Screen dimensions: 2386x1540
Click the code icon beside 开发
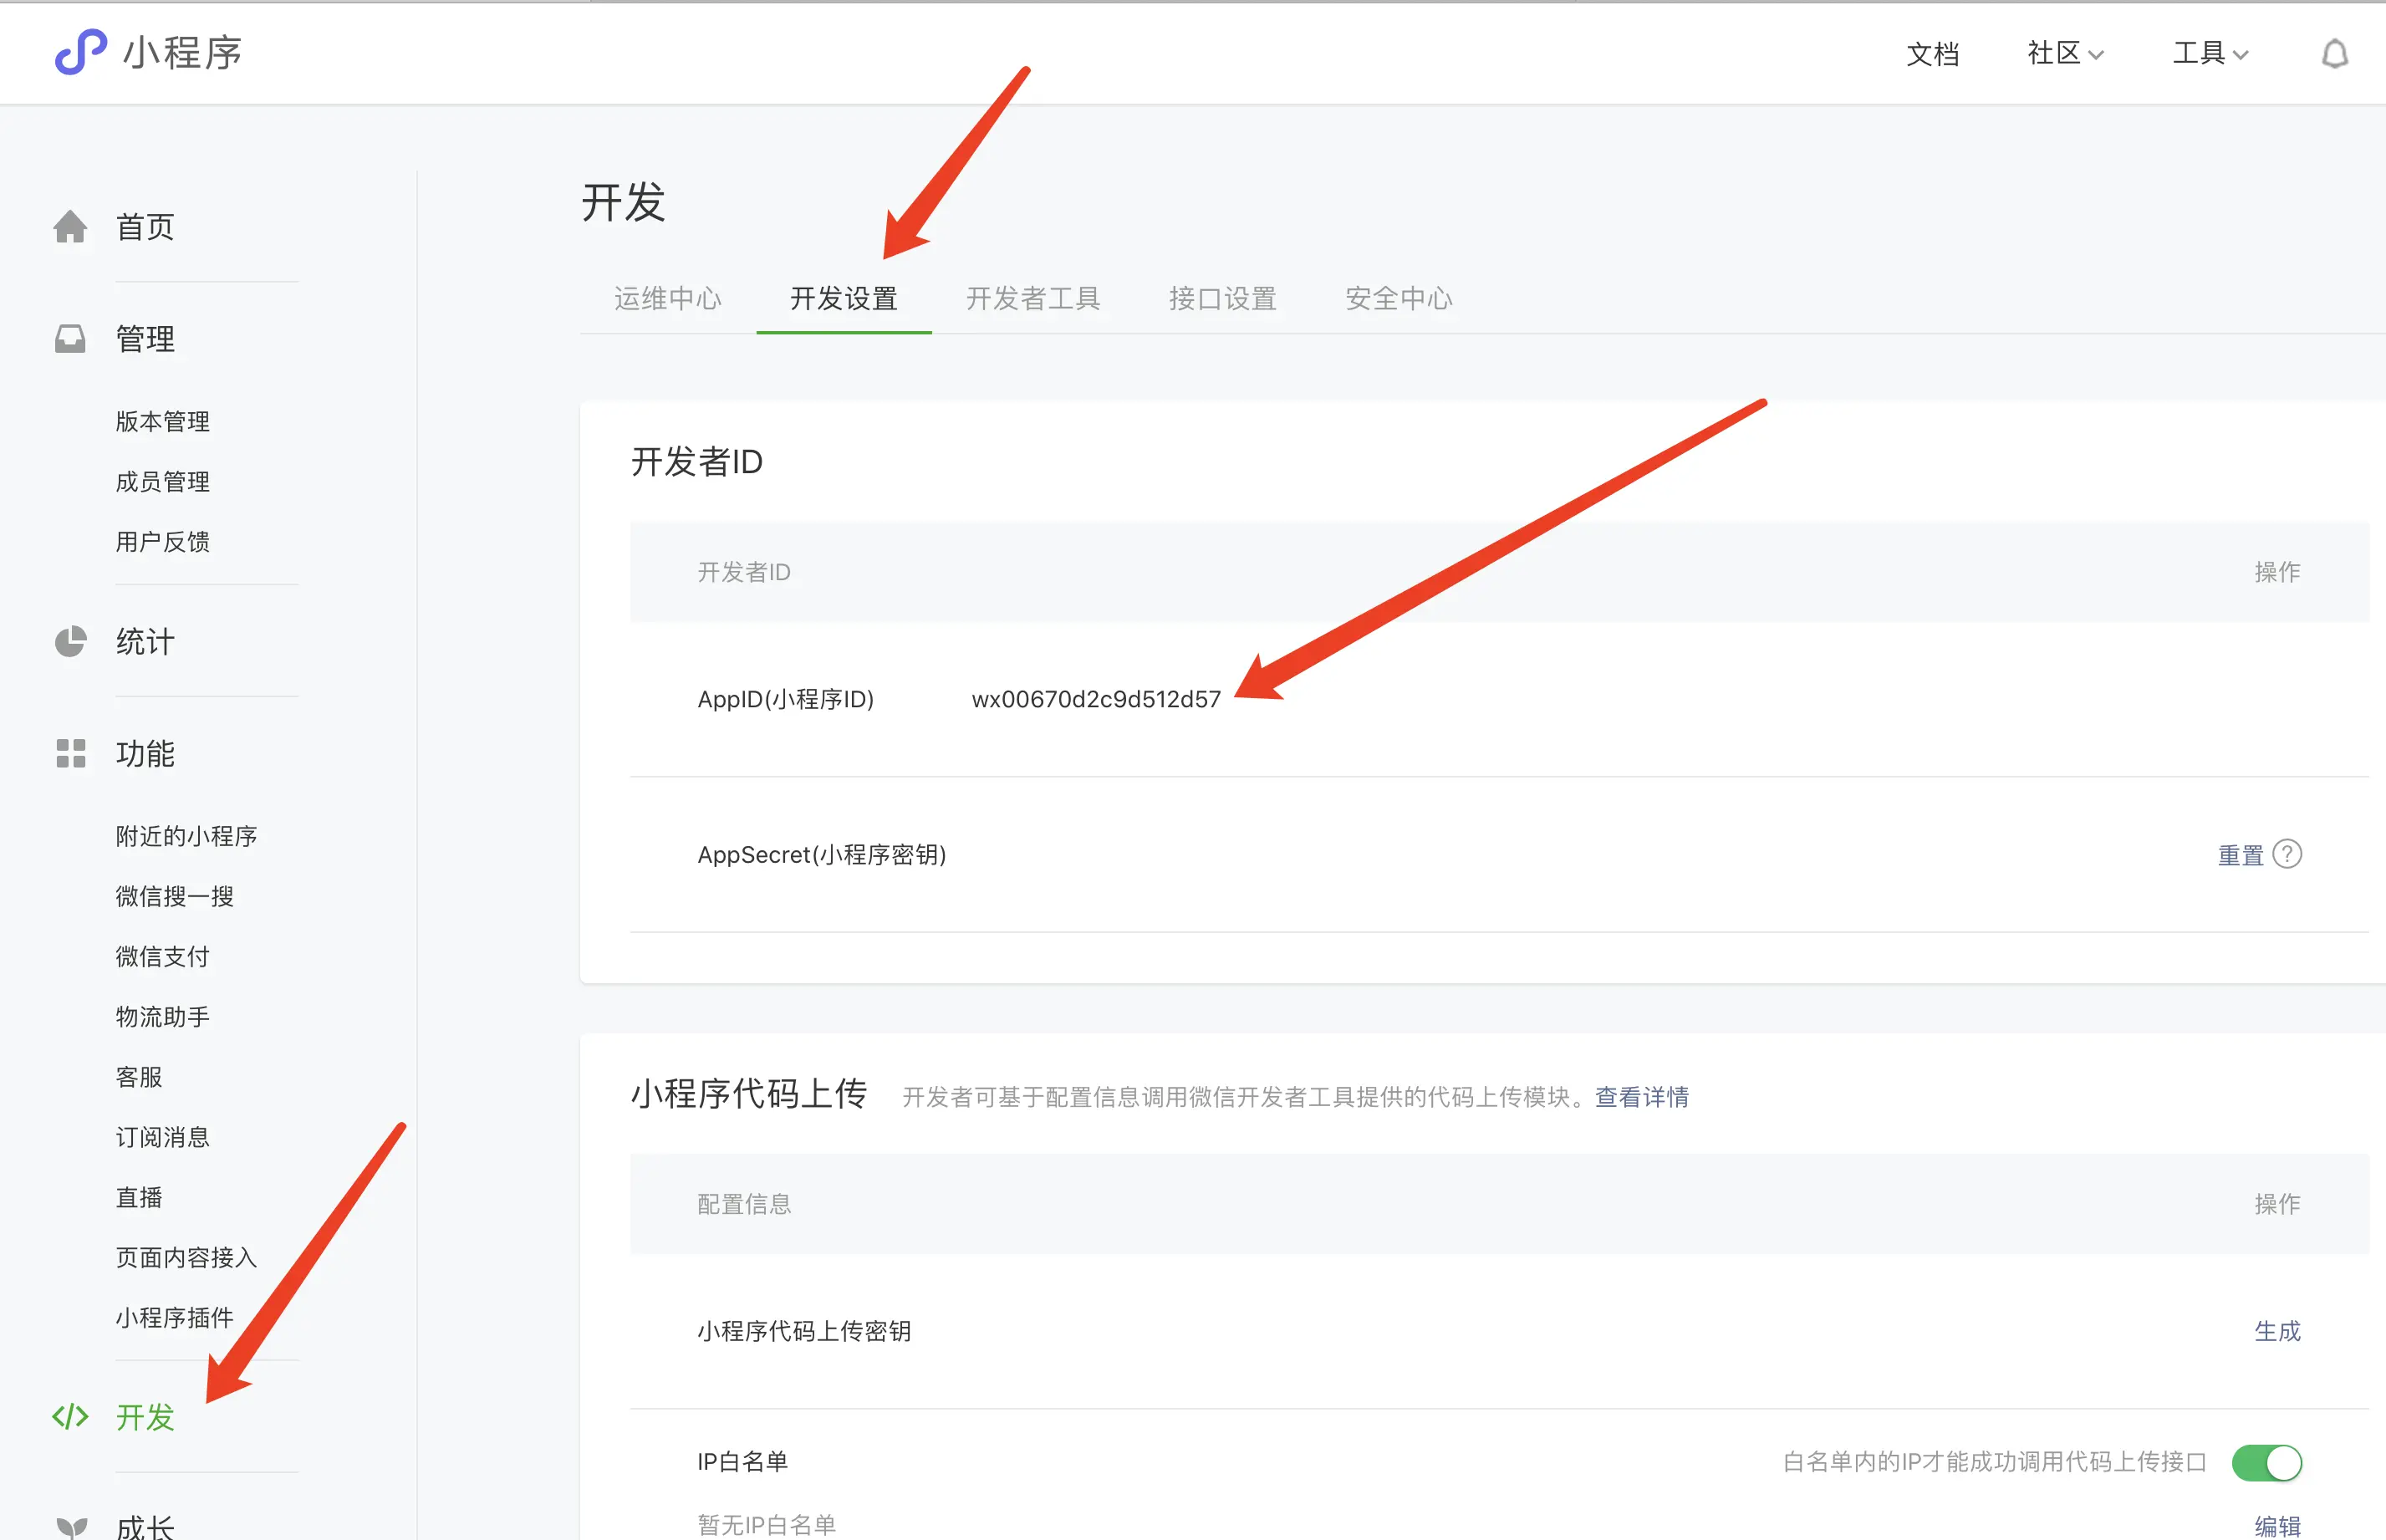click(x=70, y=1416)
